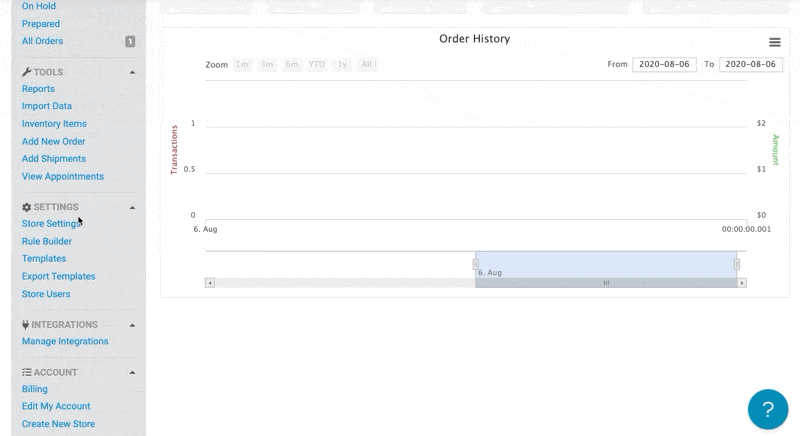Go to Inventory Items

click(54, 124)
